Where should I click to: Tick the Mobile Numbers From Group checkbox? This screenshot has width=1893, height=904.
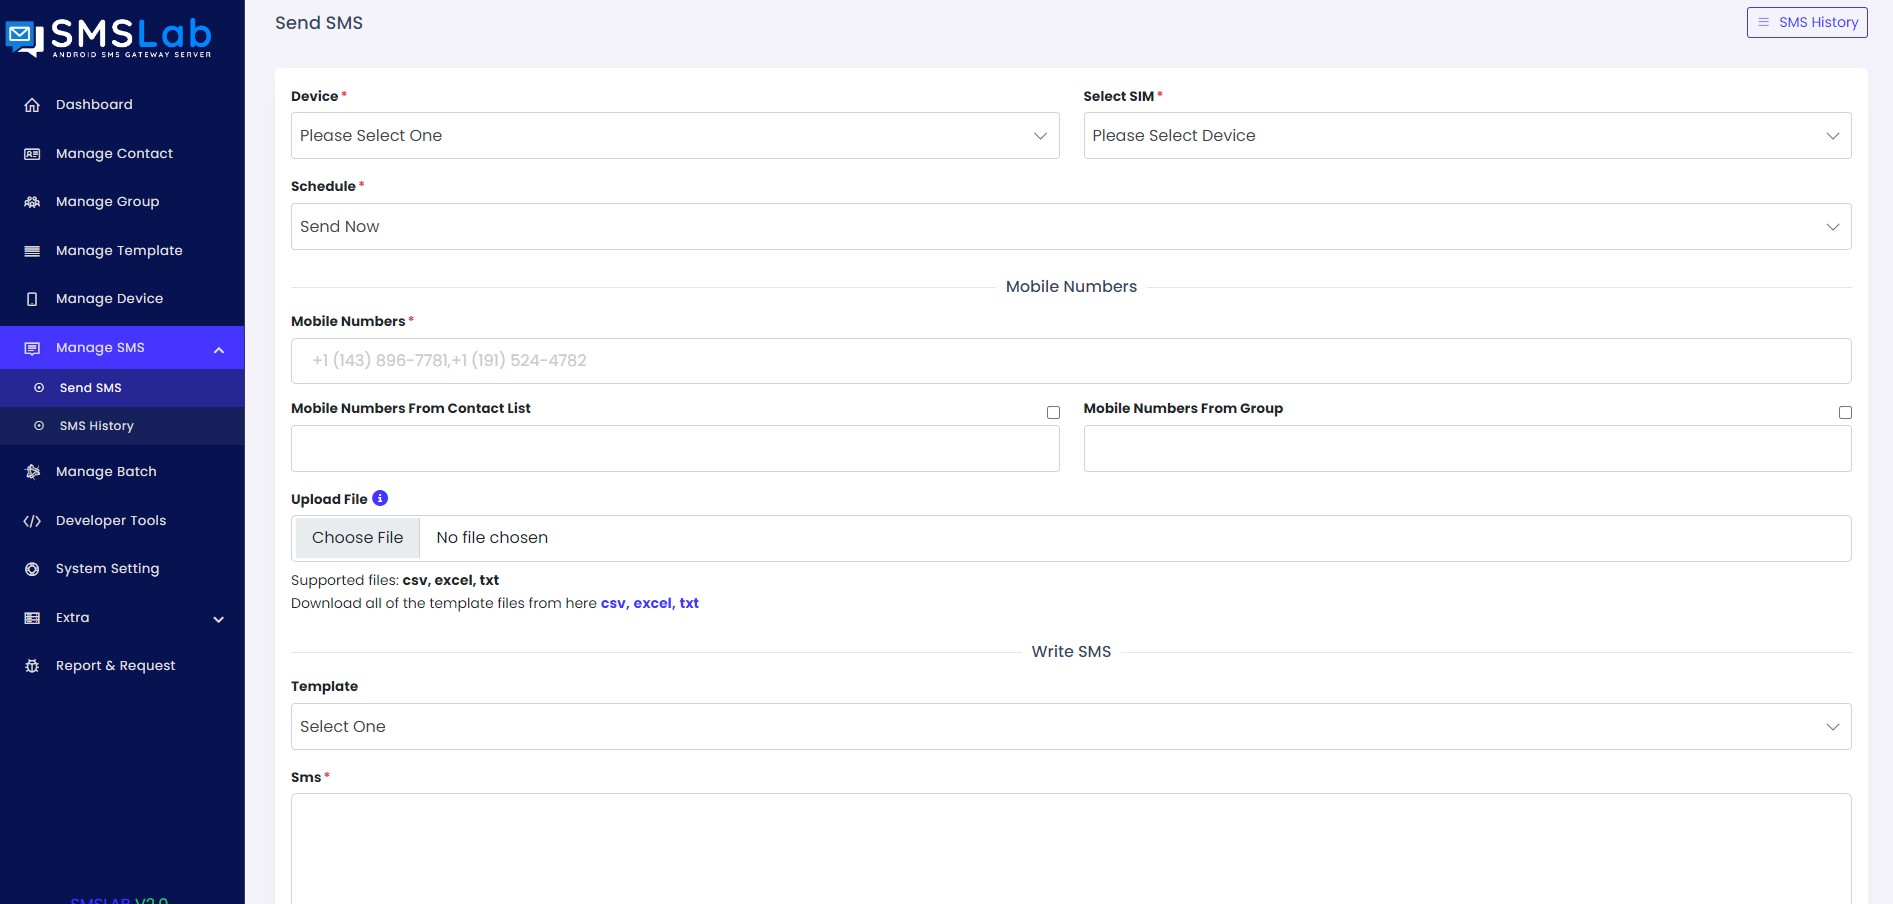[x=1845, y=412]
